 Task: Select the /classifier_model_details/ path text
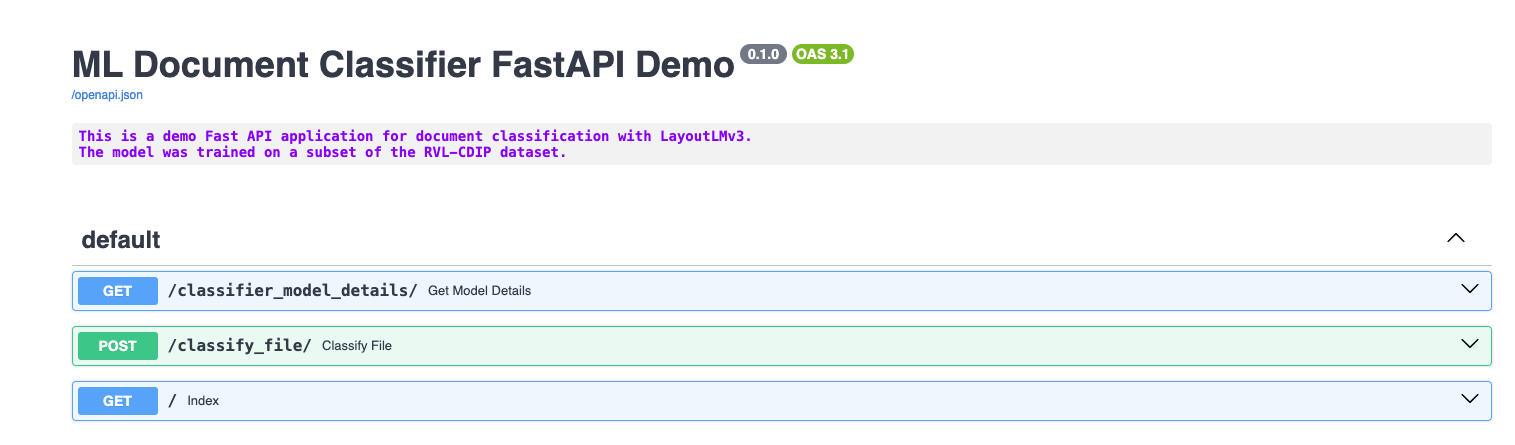292,291
